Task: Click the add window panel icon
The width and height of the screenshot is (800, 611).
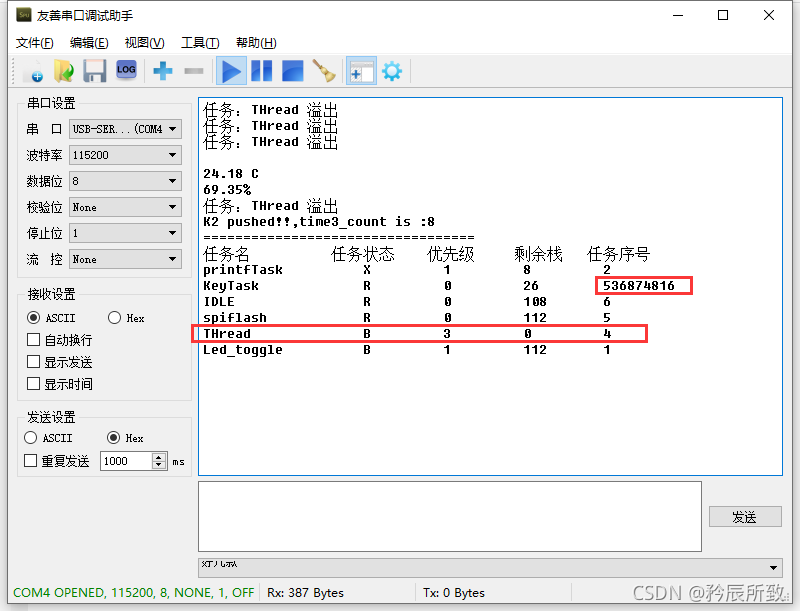Action: (x=361, y=71)
